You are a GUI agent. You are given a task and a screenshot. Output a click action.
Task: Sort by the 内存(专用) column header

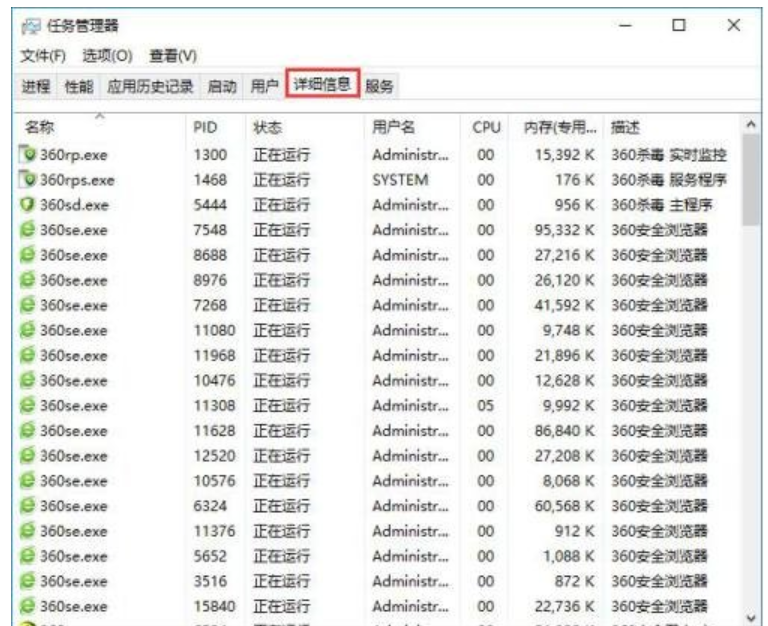coord(559,128)
